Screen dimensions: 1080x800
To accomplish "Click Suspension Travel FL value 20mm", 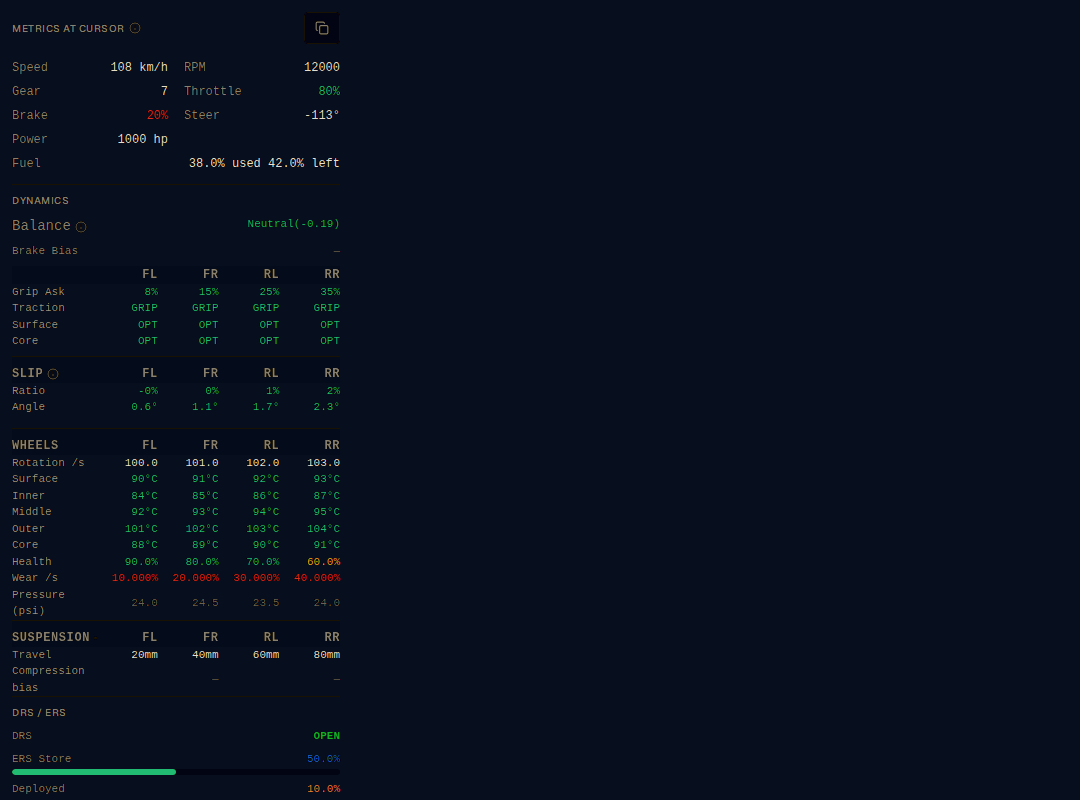I will pyautogui.click(x=144, y=655).
